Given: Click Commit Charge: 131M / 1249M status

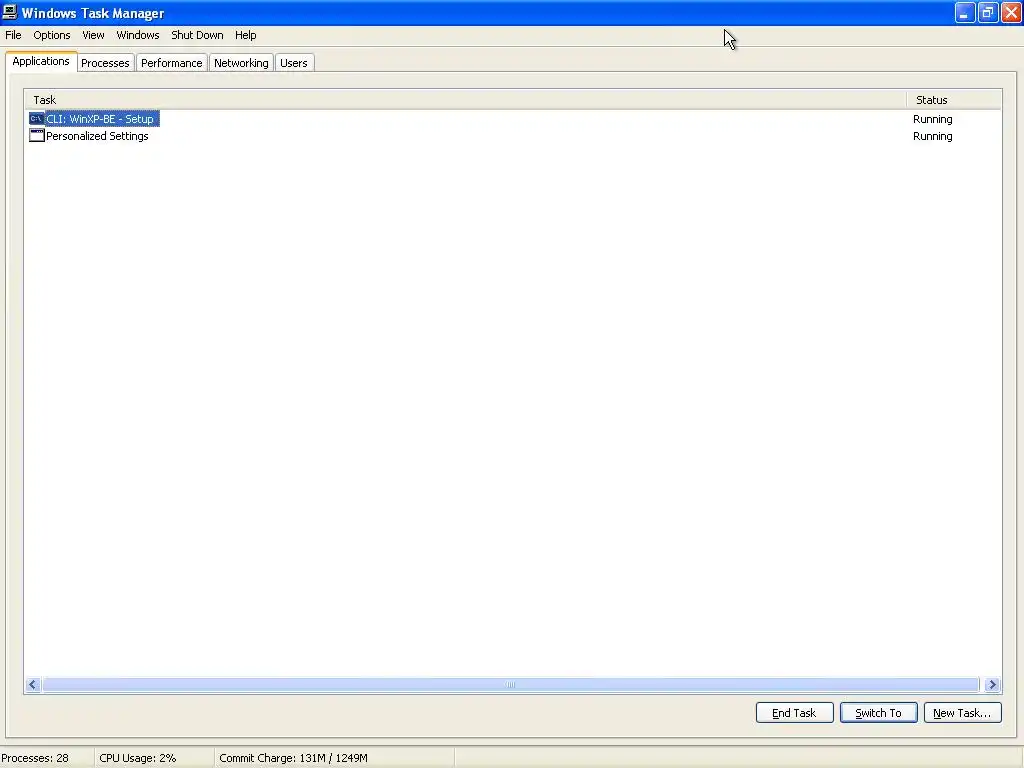Looking at the screenshot, I should [293, 758].
